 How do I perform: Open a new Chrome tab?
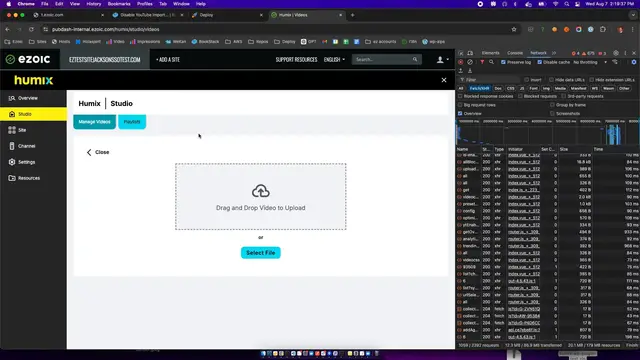pyautogui.click(x=353, y=15)
